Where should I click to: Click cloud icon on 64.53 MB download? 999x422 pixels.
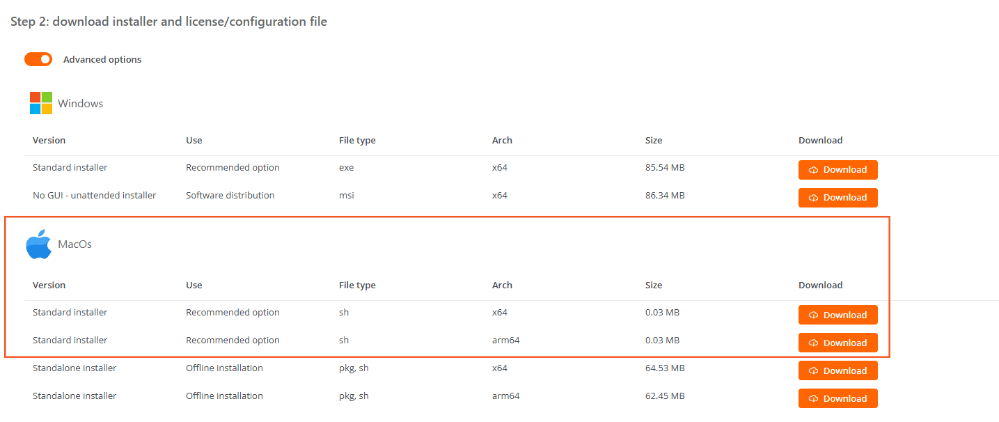pyautogui.click(x=813, y=371)
